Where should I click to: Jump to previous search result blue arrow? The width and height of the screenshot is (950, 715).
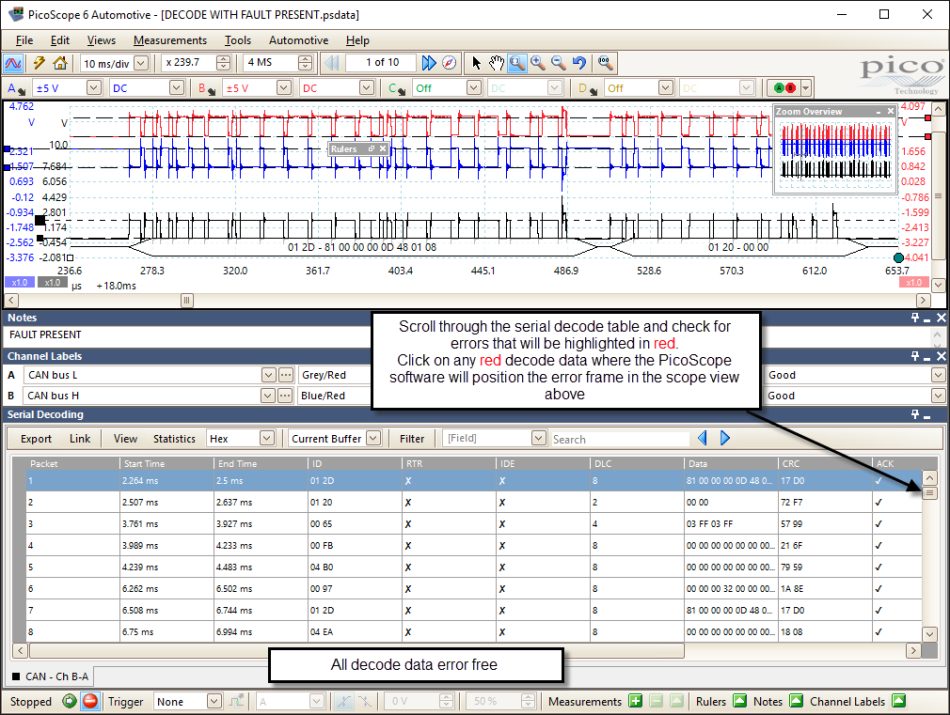(x=703, y=438)
